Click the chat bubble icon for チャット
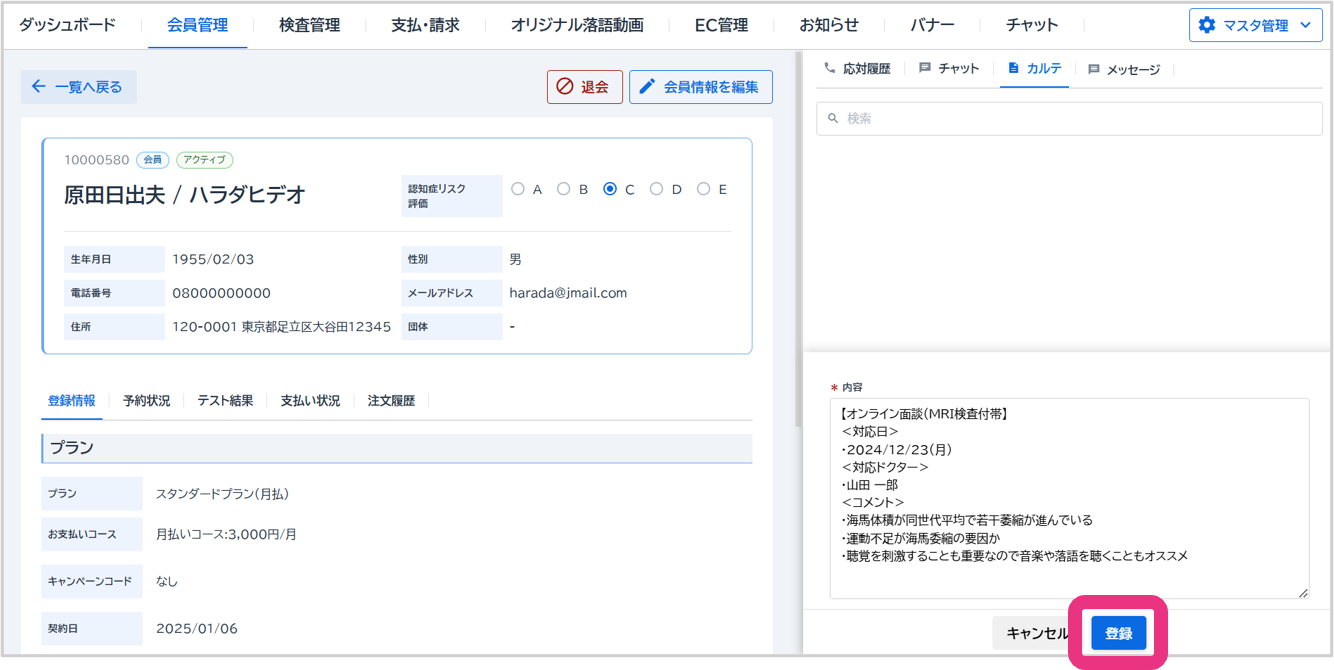The image size is (1334, 670). pyautogui.click(x=925, y=68)
